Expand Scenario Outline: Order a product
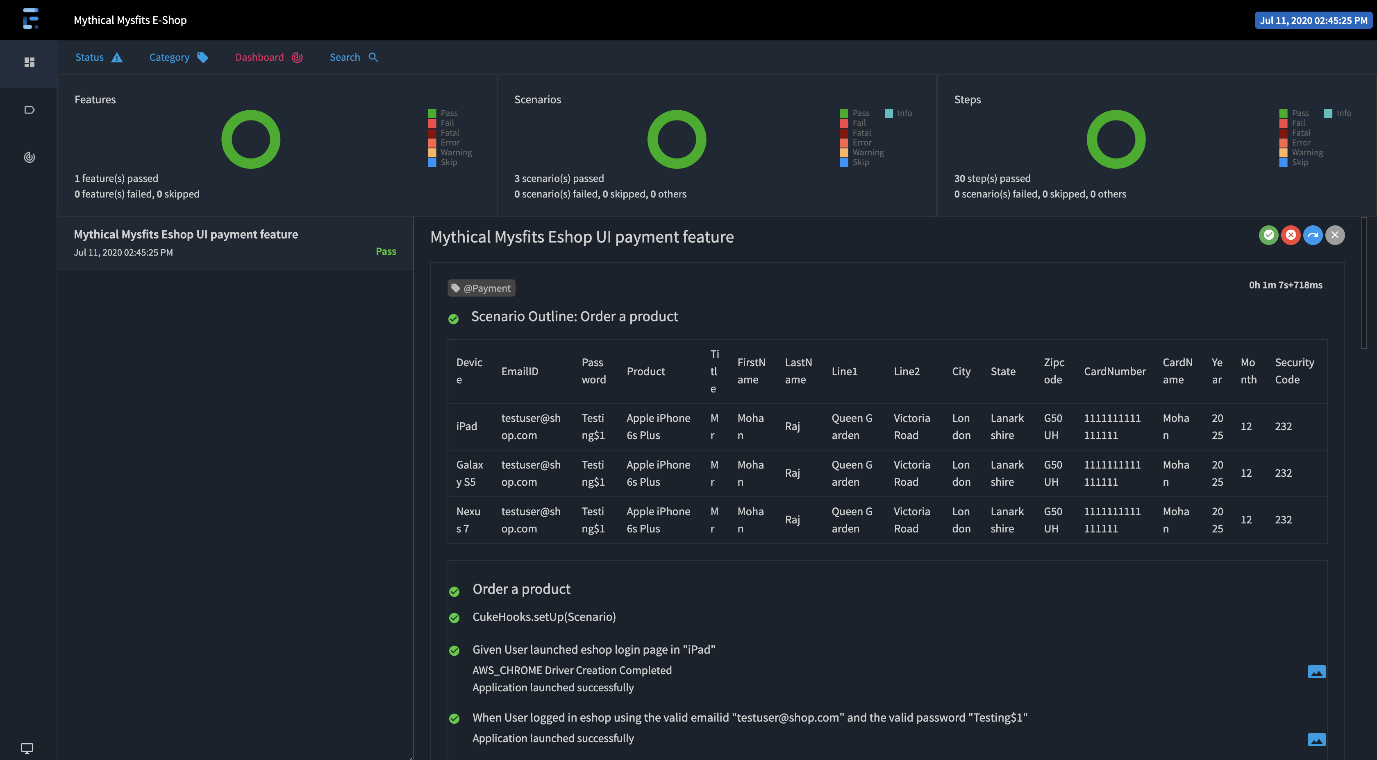Image resolution: width=1377 pixels, height=760 pixels. click(x=575, y=316)
